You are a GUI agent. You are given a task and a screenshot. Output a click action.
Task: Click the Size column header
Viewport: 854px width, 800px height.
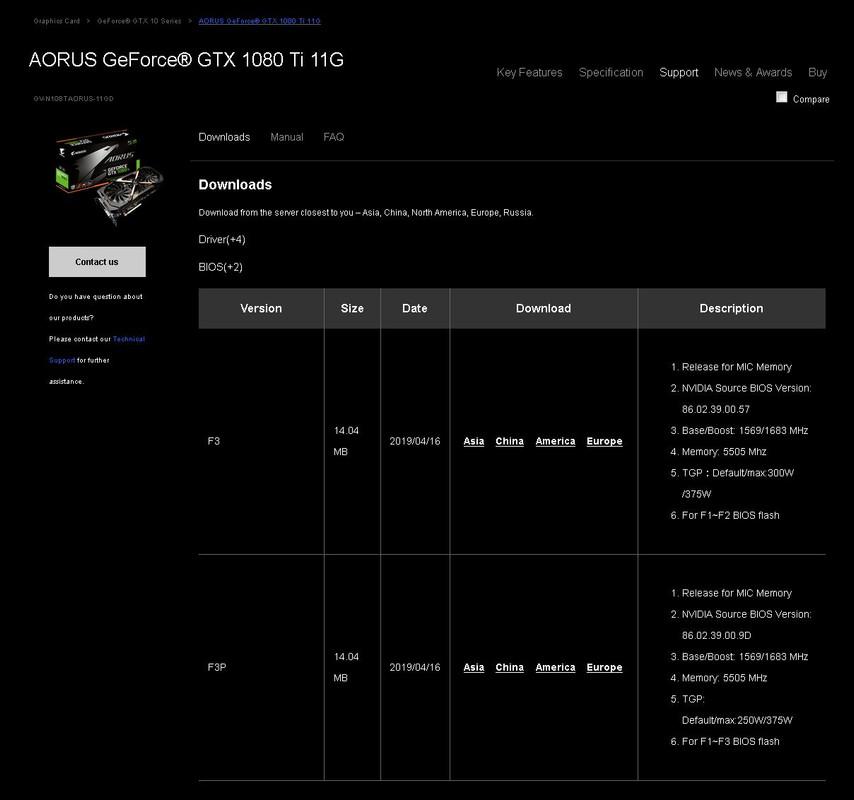coord(352,308)
